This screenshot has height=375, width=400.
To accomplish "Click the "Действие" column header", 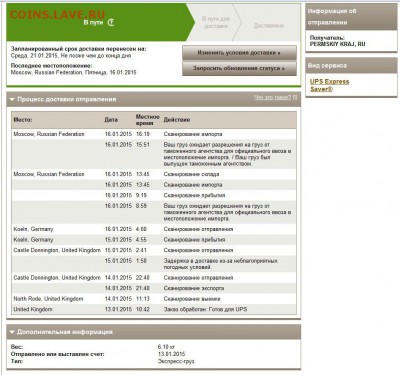I will [177, 120].
